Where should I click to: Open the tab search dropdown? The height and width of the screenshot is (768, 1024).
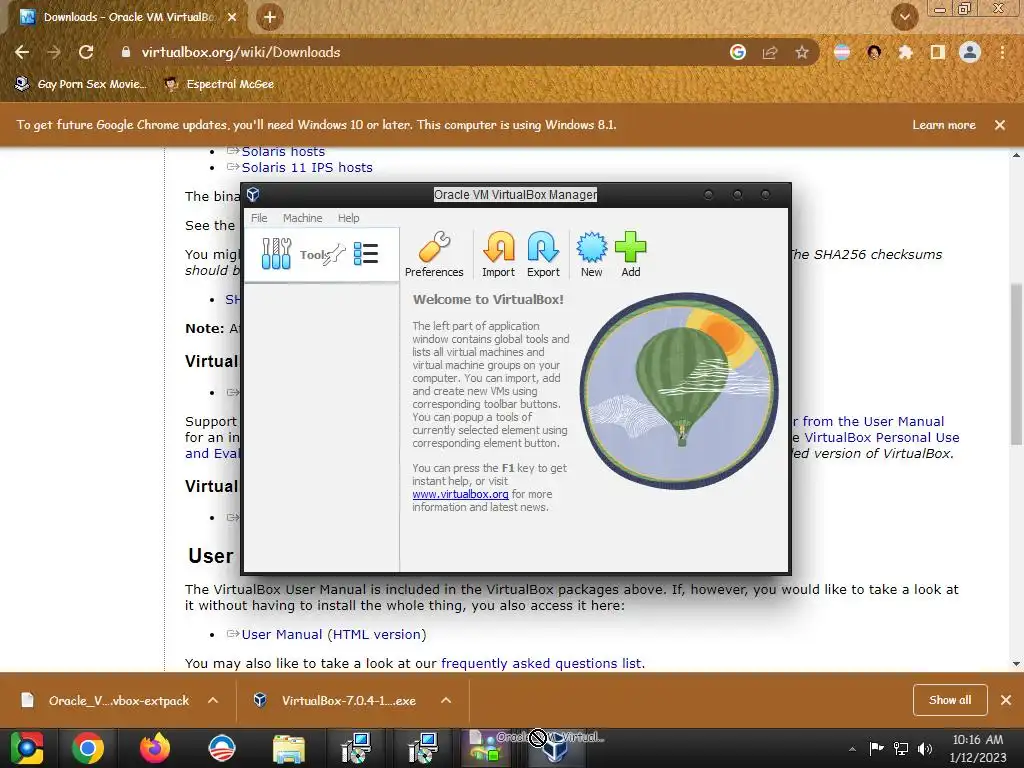pos(904,17)
